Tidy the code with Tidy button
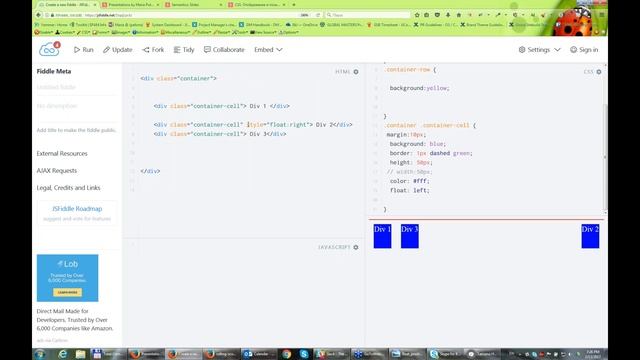Screen dimensions: 640x360 184,50
